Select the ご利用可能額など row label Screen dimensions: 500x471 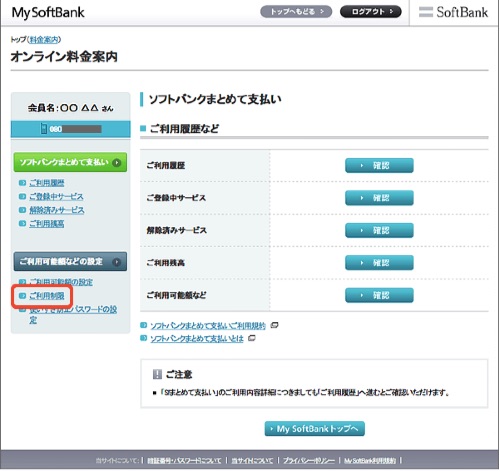pyautogui.click(x=176, y=295)
